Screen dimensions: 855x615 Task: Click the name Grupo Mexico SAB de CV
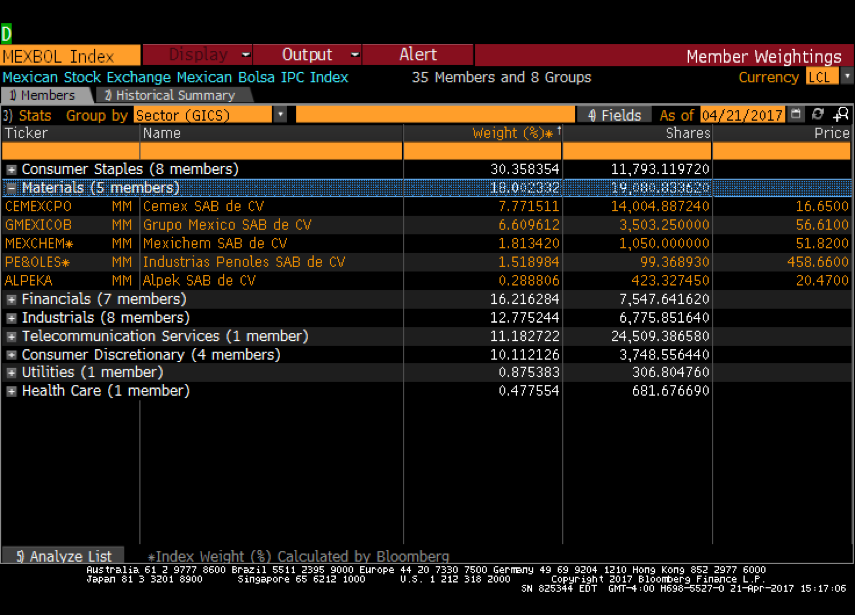click(x=227, y=225)
